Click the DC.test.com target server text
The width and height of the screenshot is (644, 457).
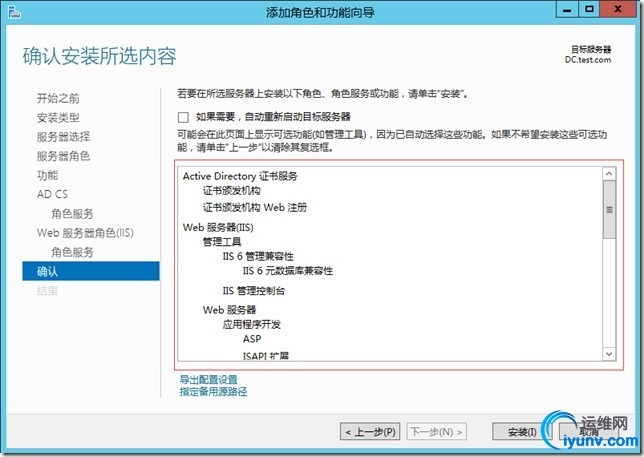(588, 60)
